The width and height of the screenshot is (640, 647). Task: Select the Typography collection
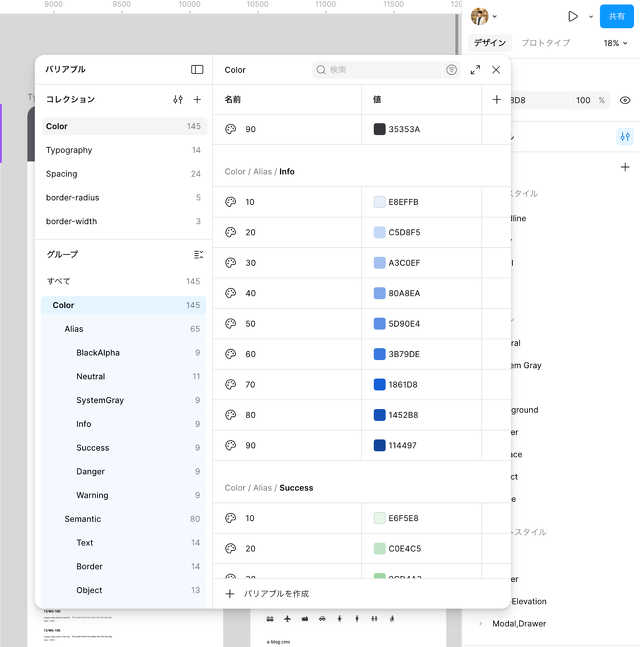(69, 150)
